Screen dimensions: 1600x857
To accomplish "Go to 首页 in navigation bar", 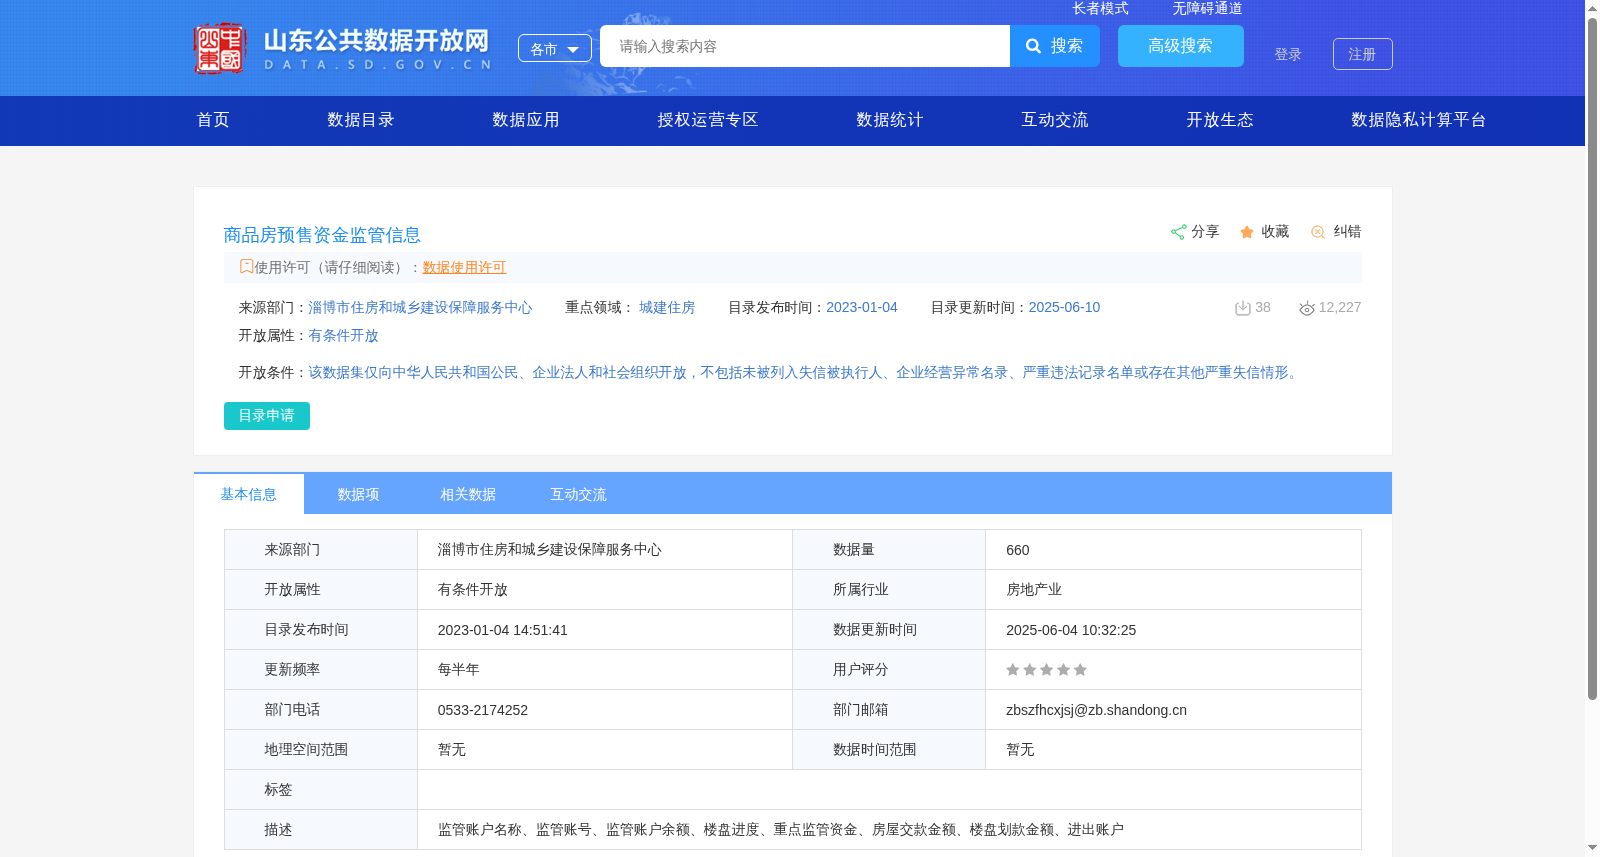I will (x=213, y=120).
